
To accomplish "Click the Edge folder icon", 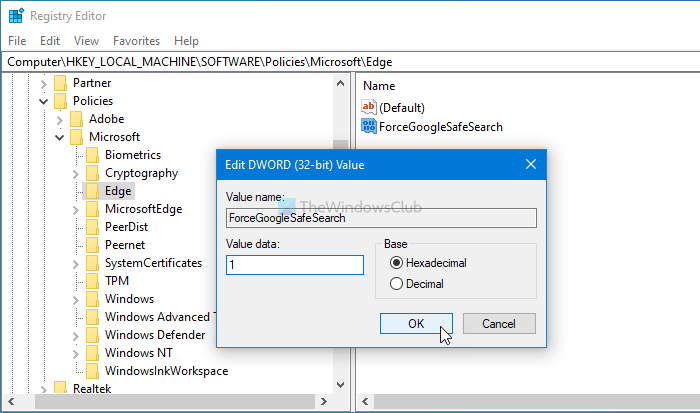I will pyautogui.click(x=92, y=191).
